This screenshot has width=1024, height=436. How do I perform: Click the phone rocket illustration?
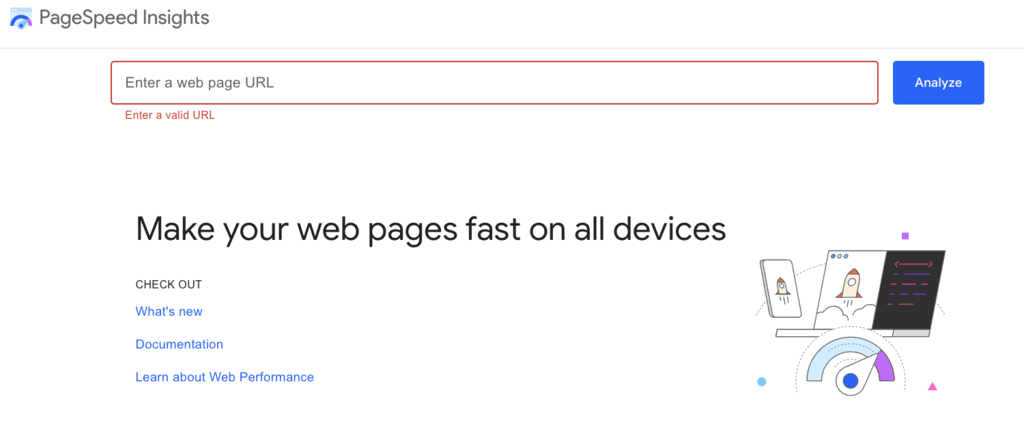[x=782, y=289]
